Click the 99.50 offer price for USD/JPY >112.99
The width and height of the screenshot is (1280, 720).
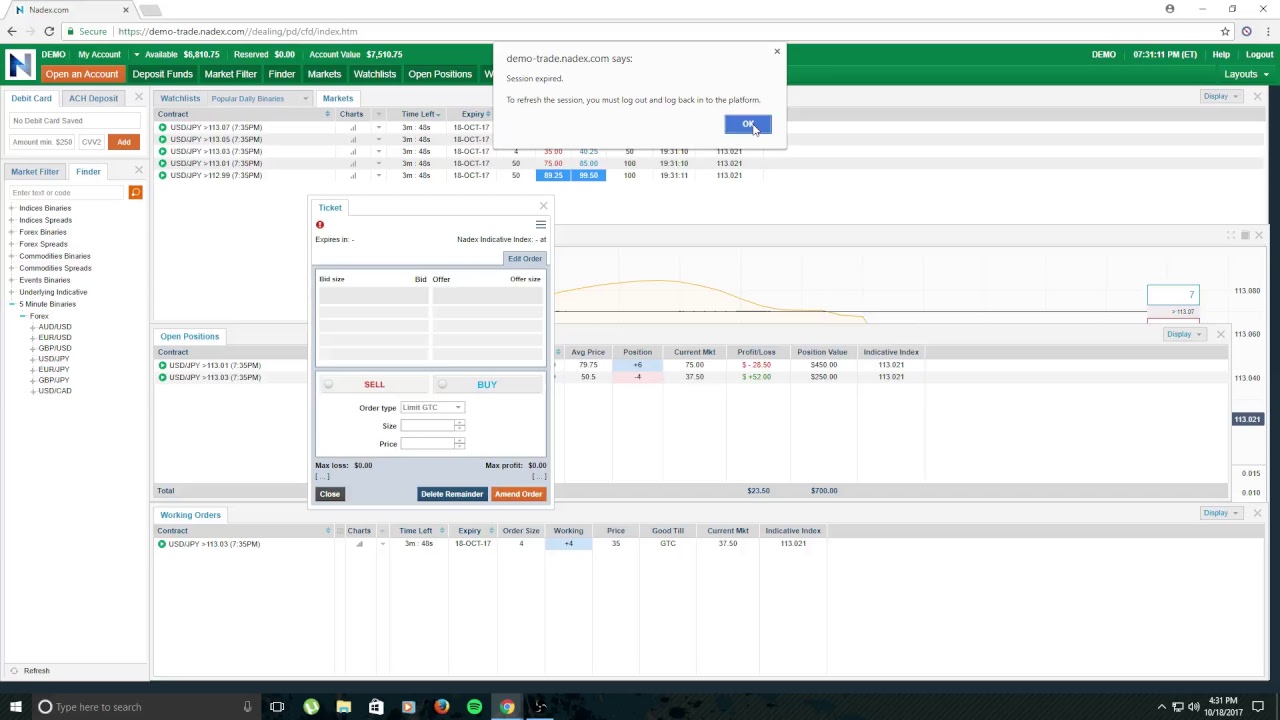coord(588,175)
